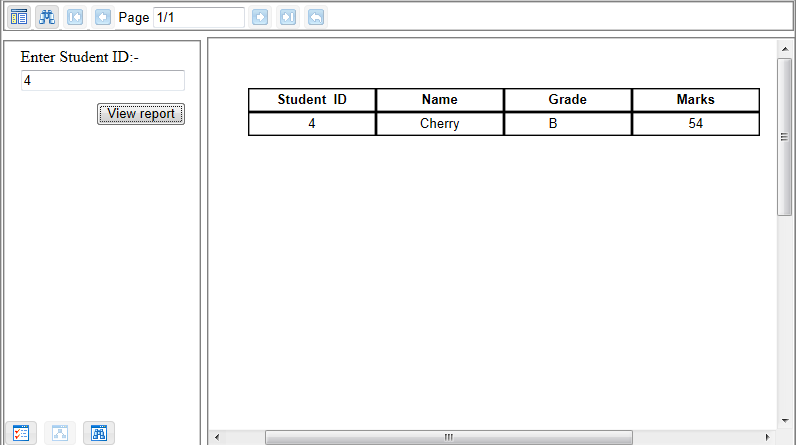796x445 pixels.
Task: Click the Grade column header
Action: pos(568,99)
